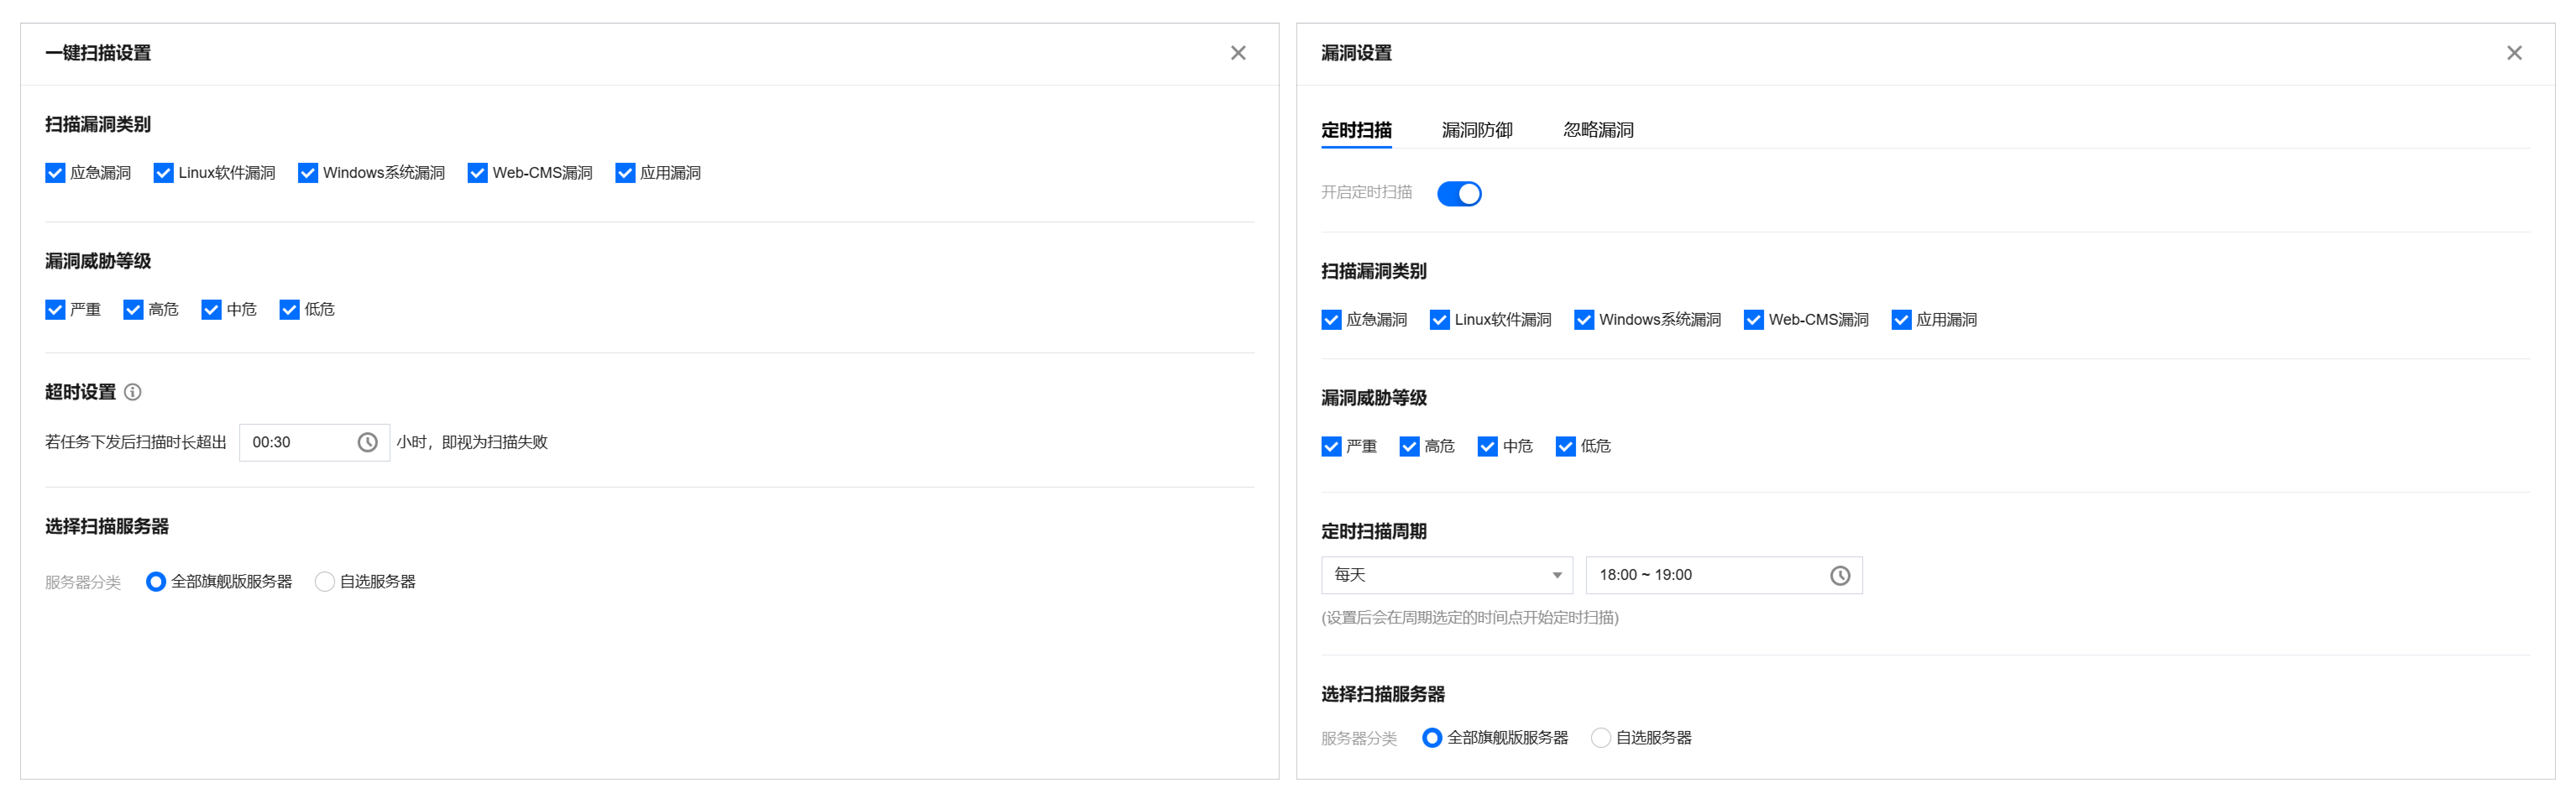This screenshot has height=799, width=2576.
Task: Click 扫描漏洞类别 heading in 漏洞设置 dialog
Action: pos(1374,271)
